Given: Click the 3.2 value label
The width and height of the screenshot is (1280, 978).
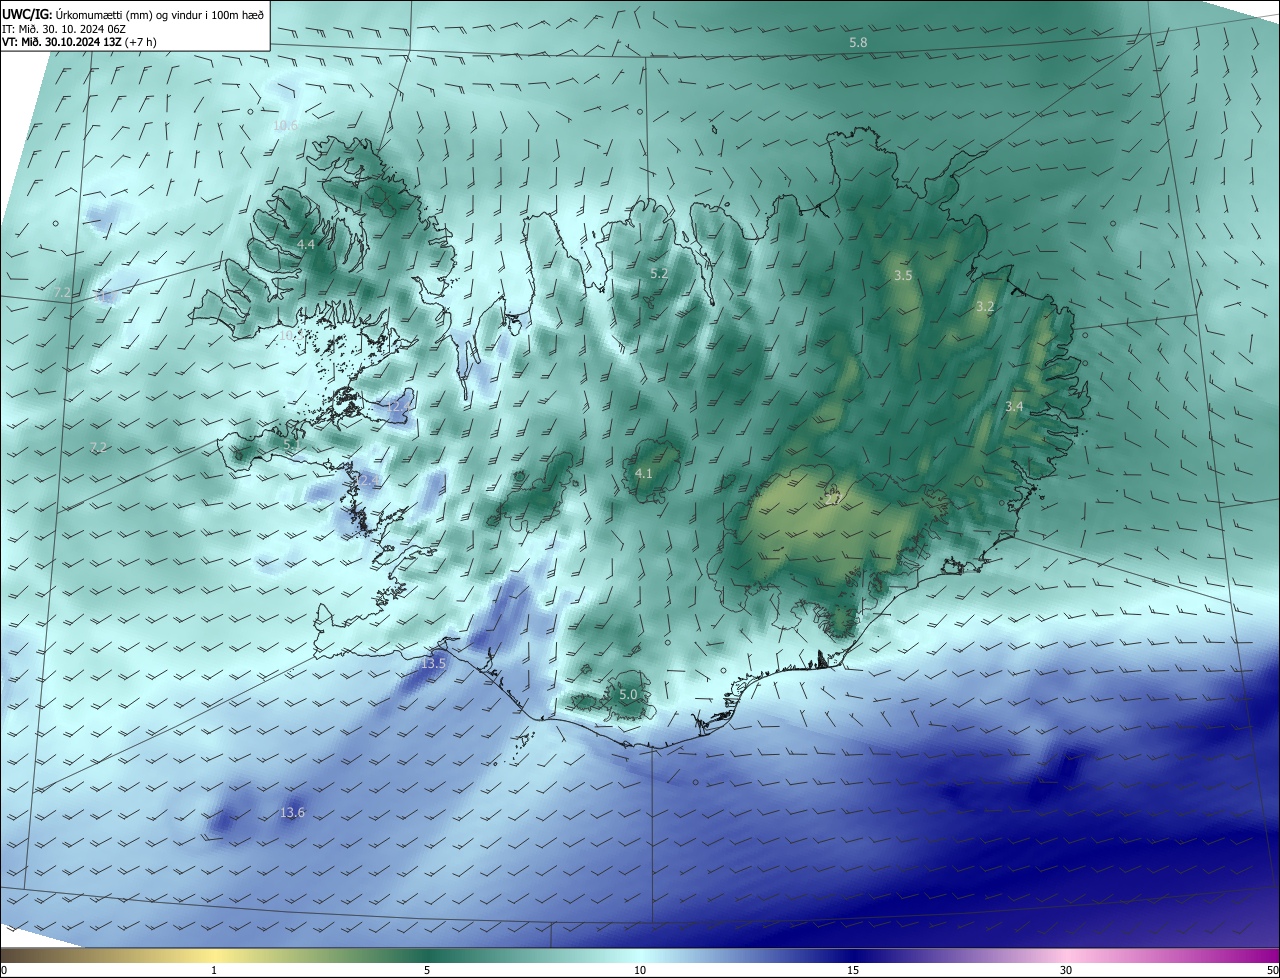Looking at the screenshot, I should [985, 306].
